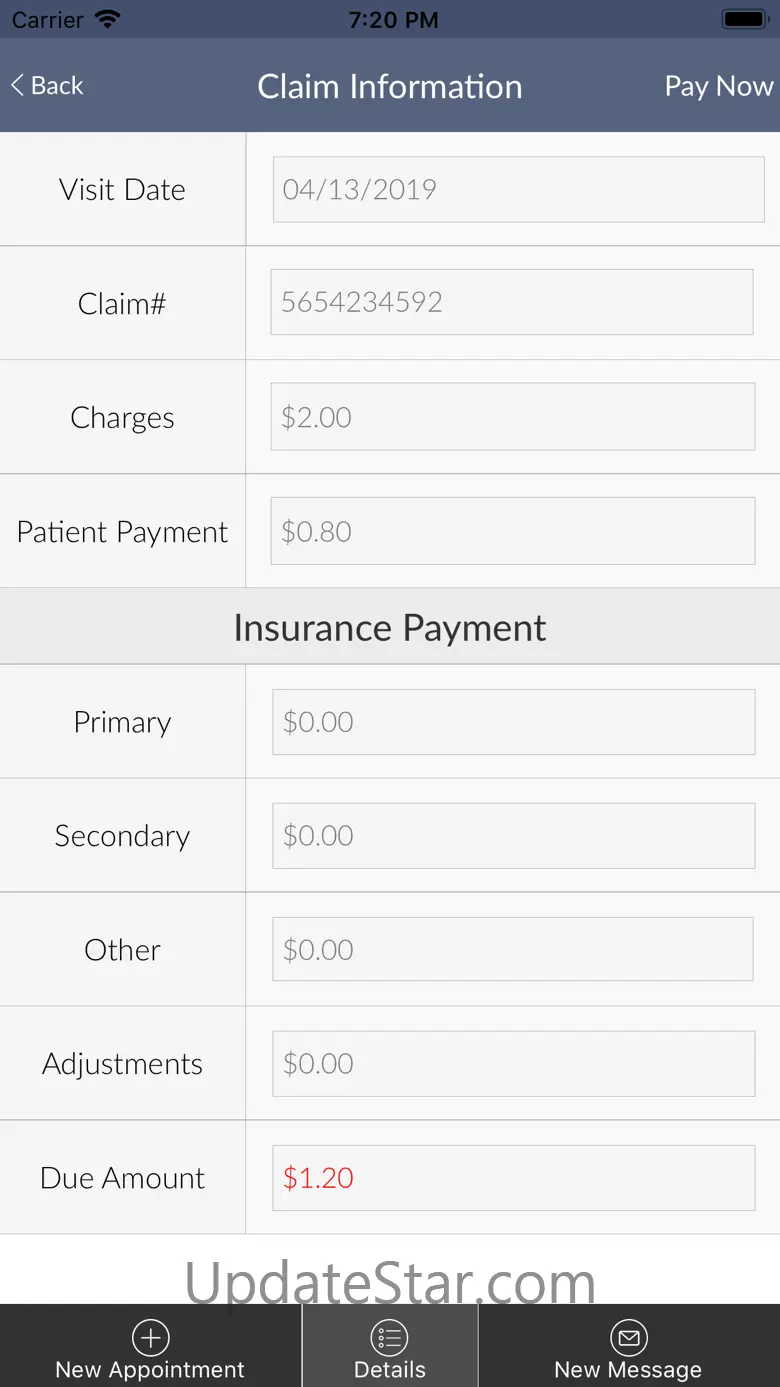Click the Insurance Payment section header
Viewport: 780px width, 1387px height.
point(390,627)
